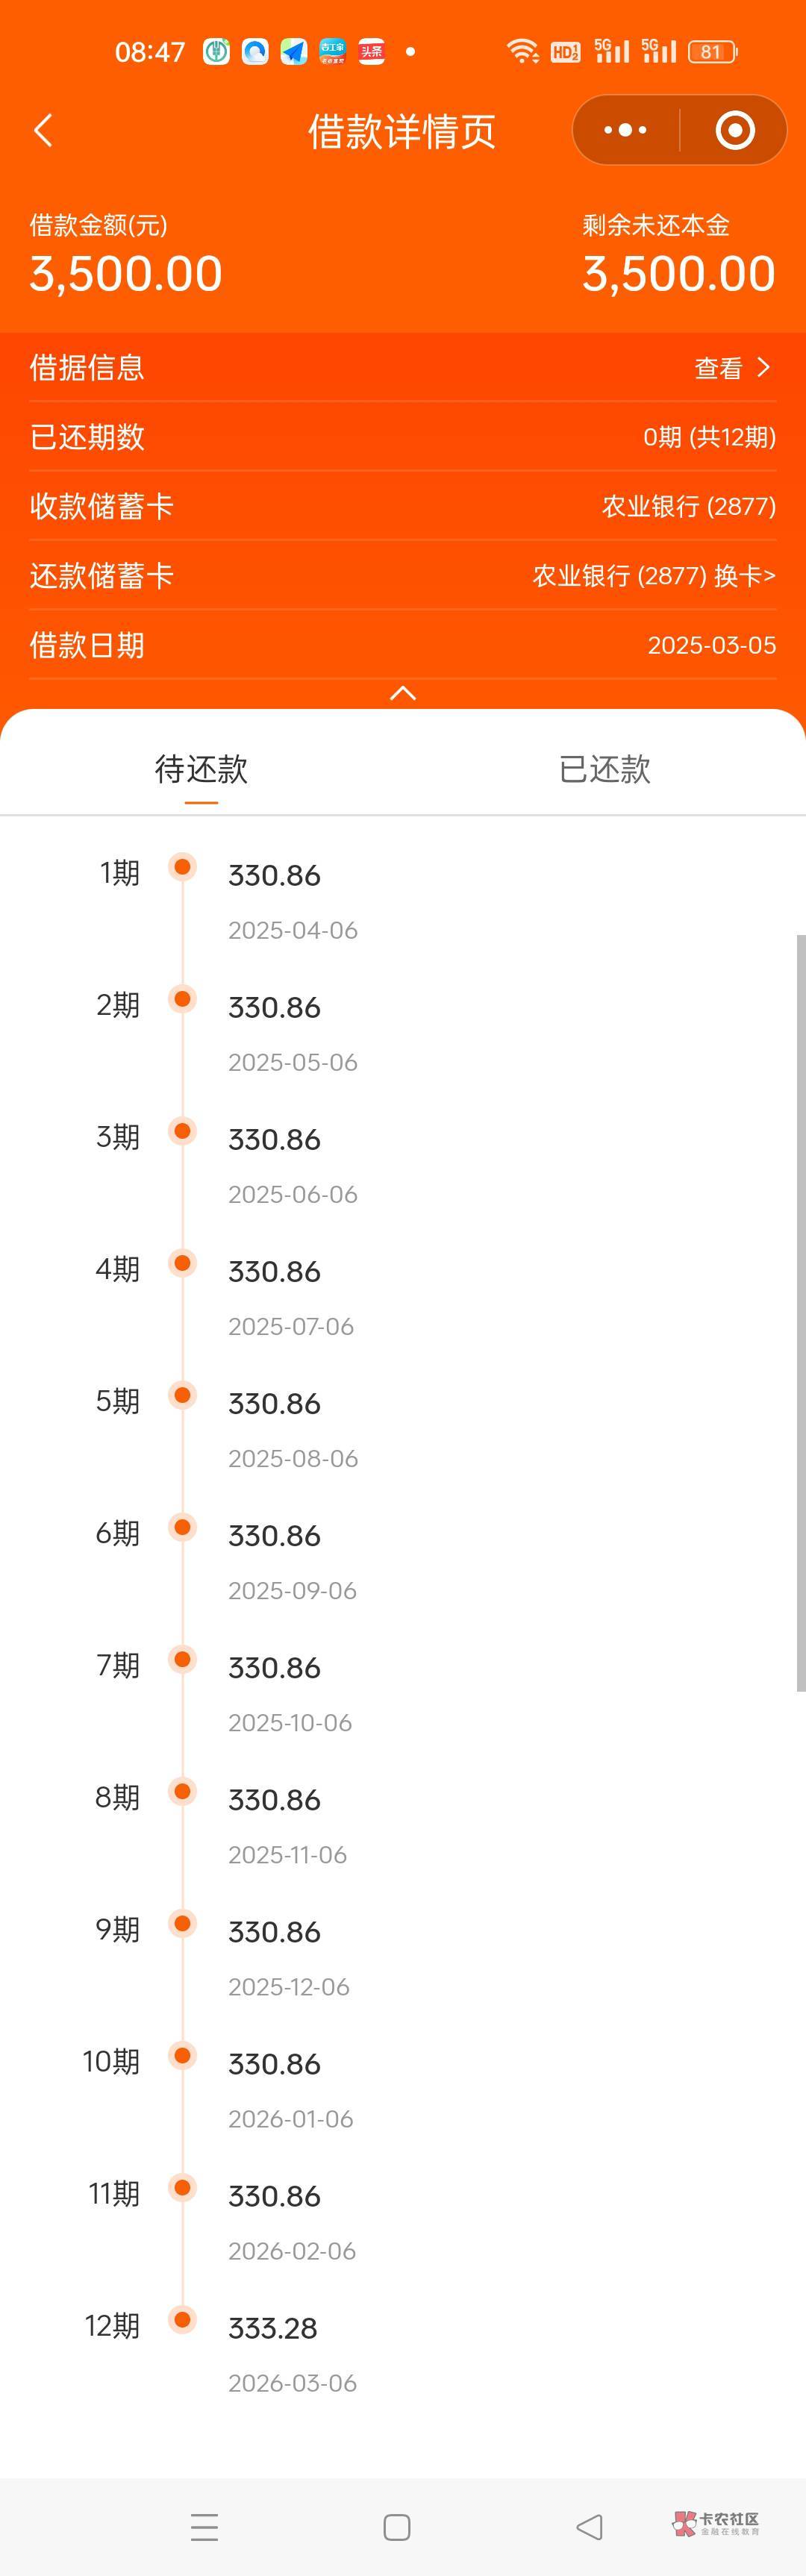Tap the Android recent apps menu icon
The height and width of the screenshot is (2576, 806).
coord(204,2527)
